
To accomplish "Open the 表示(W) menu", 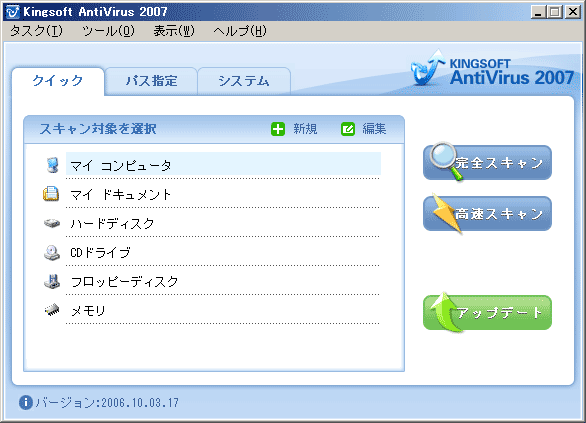I will click(x=174, y=31).
